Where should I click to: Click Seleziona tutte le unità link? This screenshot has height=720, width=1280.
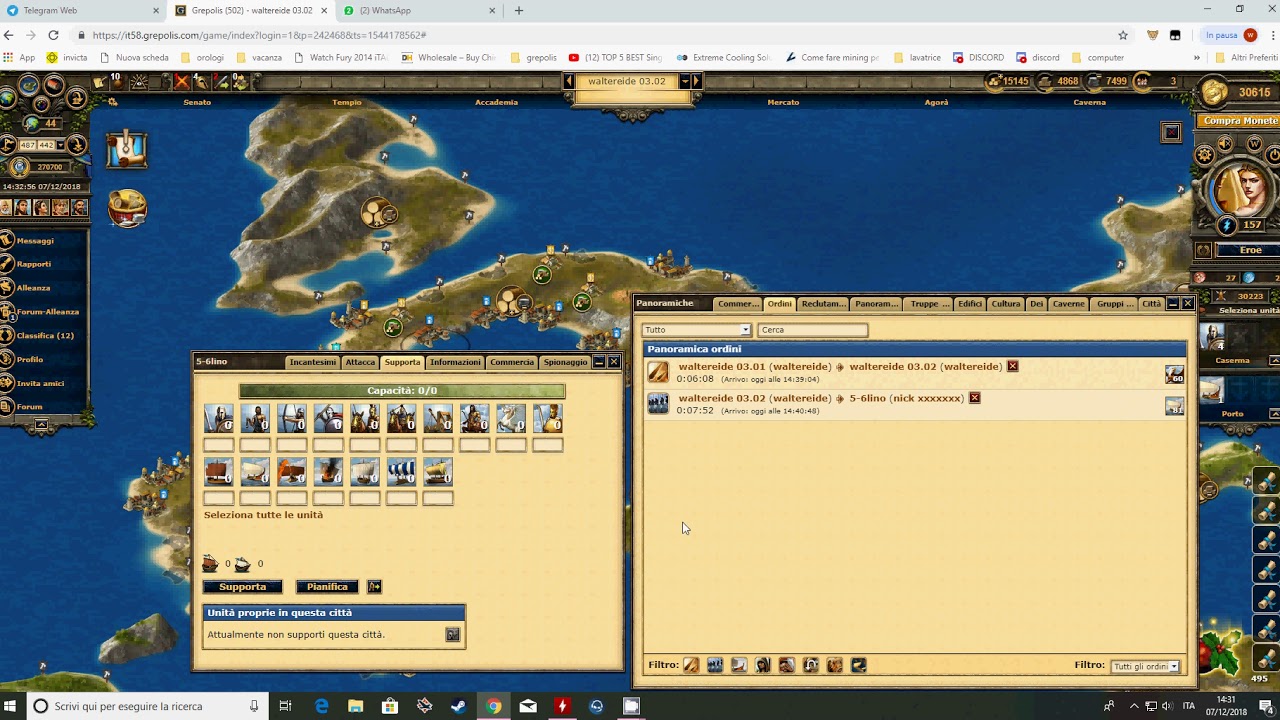[263, 515]
